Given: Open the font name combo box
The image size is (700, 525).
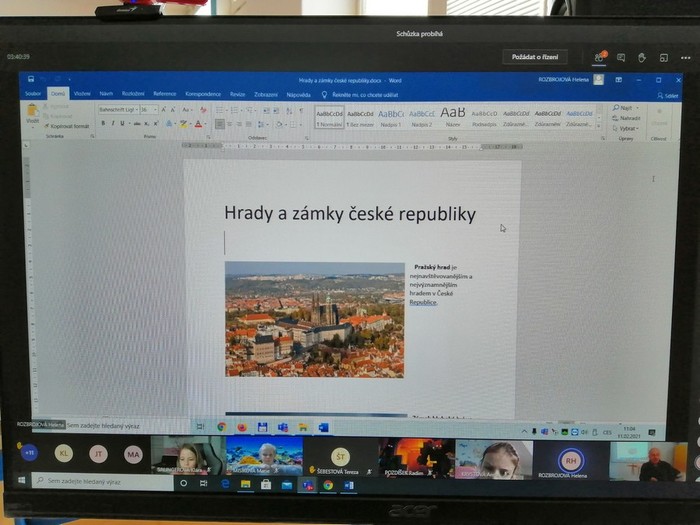Looking at the screenshot, I should click(x=118, y=109).
